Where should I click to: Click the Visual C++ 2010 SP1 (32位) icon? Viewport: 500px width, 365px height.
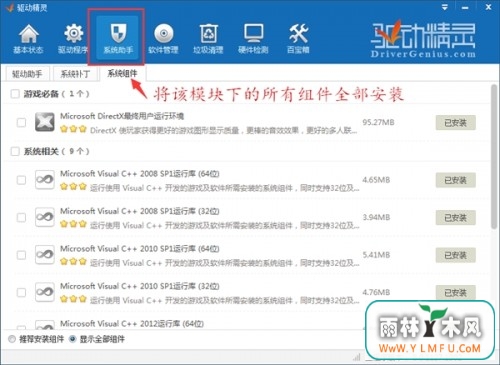[x=45, y=292]
